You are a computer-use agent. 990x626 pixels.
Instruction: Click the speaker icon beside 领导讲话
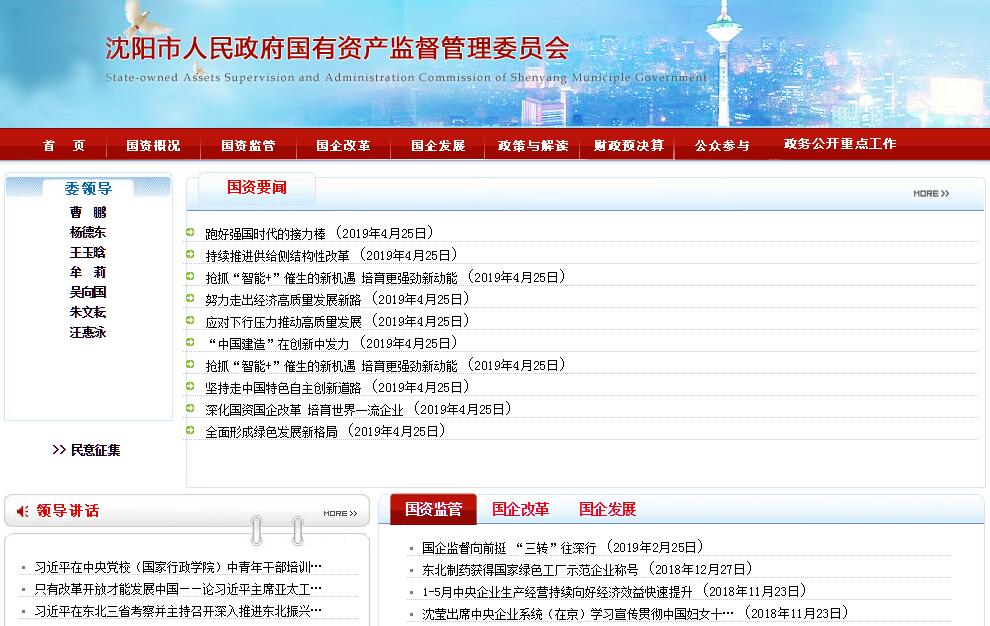(22, 512)
